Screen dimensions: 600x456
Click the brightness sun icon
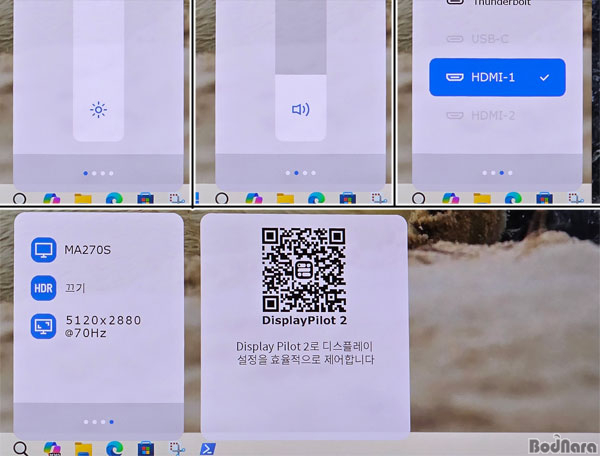click(98, 110)
